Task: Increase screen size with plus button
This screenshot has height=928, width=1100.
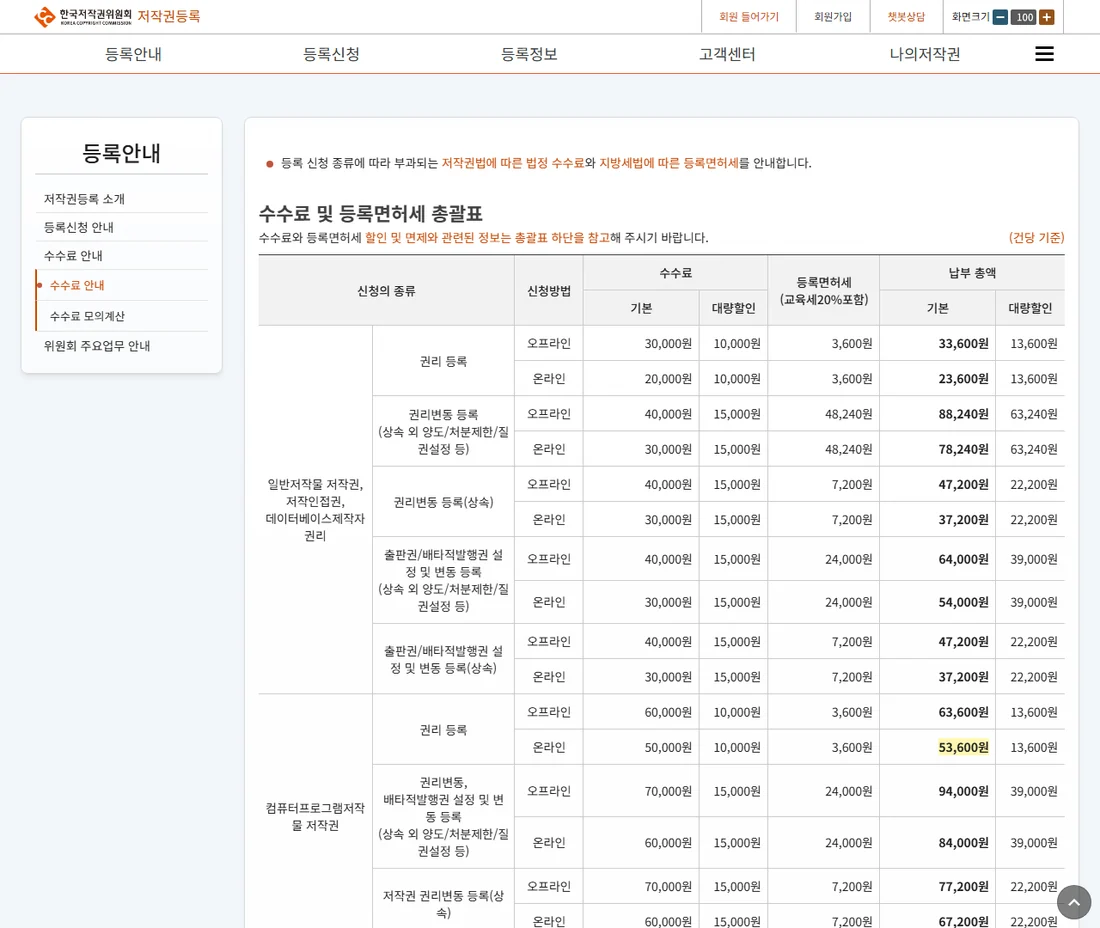Action: tap(1047, 17)
